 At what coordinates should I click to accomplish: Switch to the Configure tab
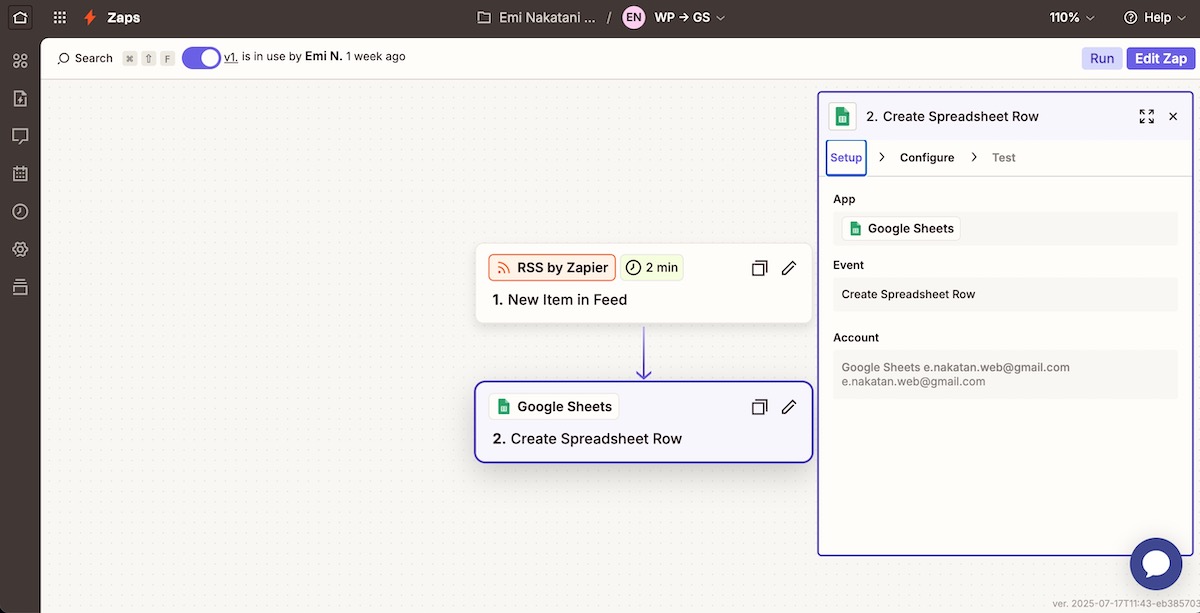coord(926,158)
